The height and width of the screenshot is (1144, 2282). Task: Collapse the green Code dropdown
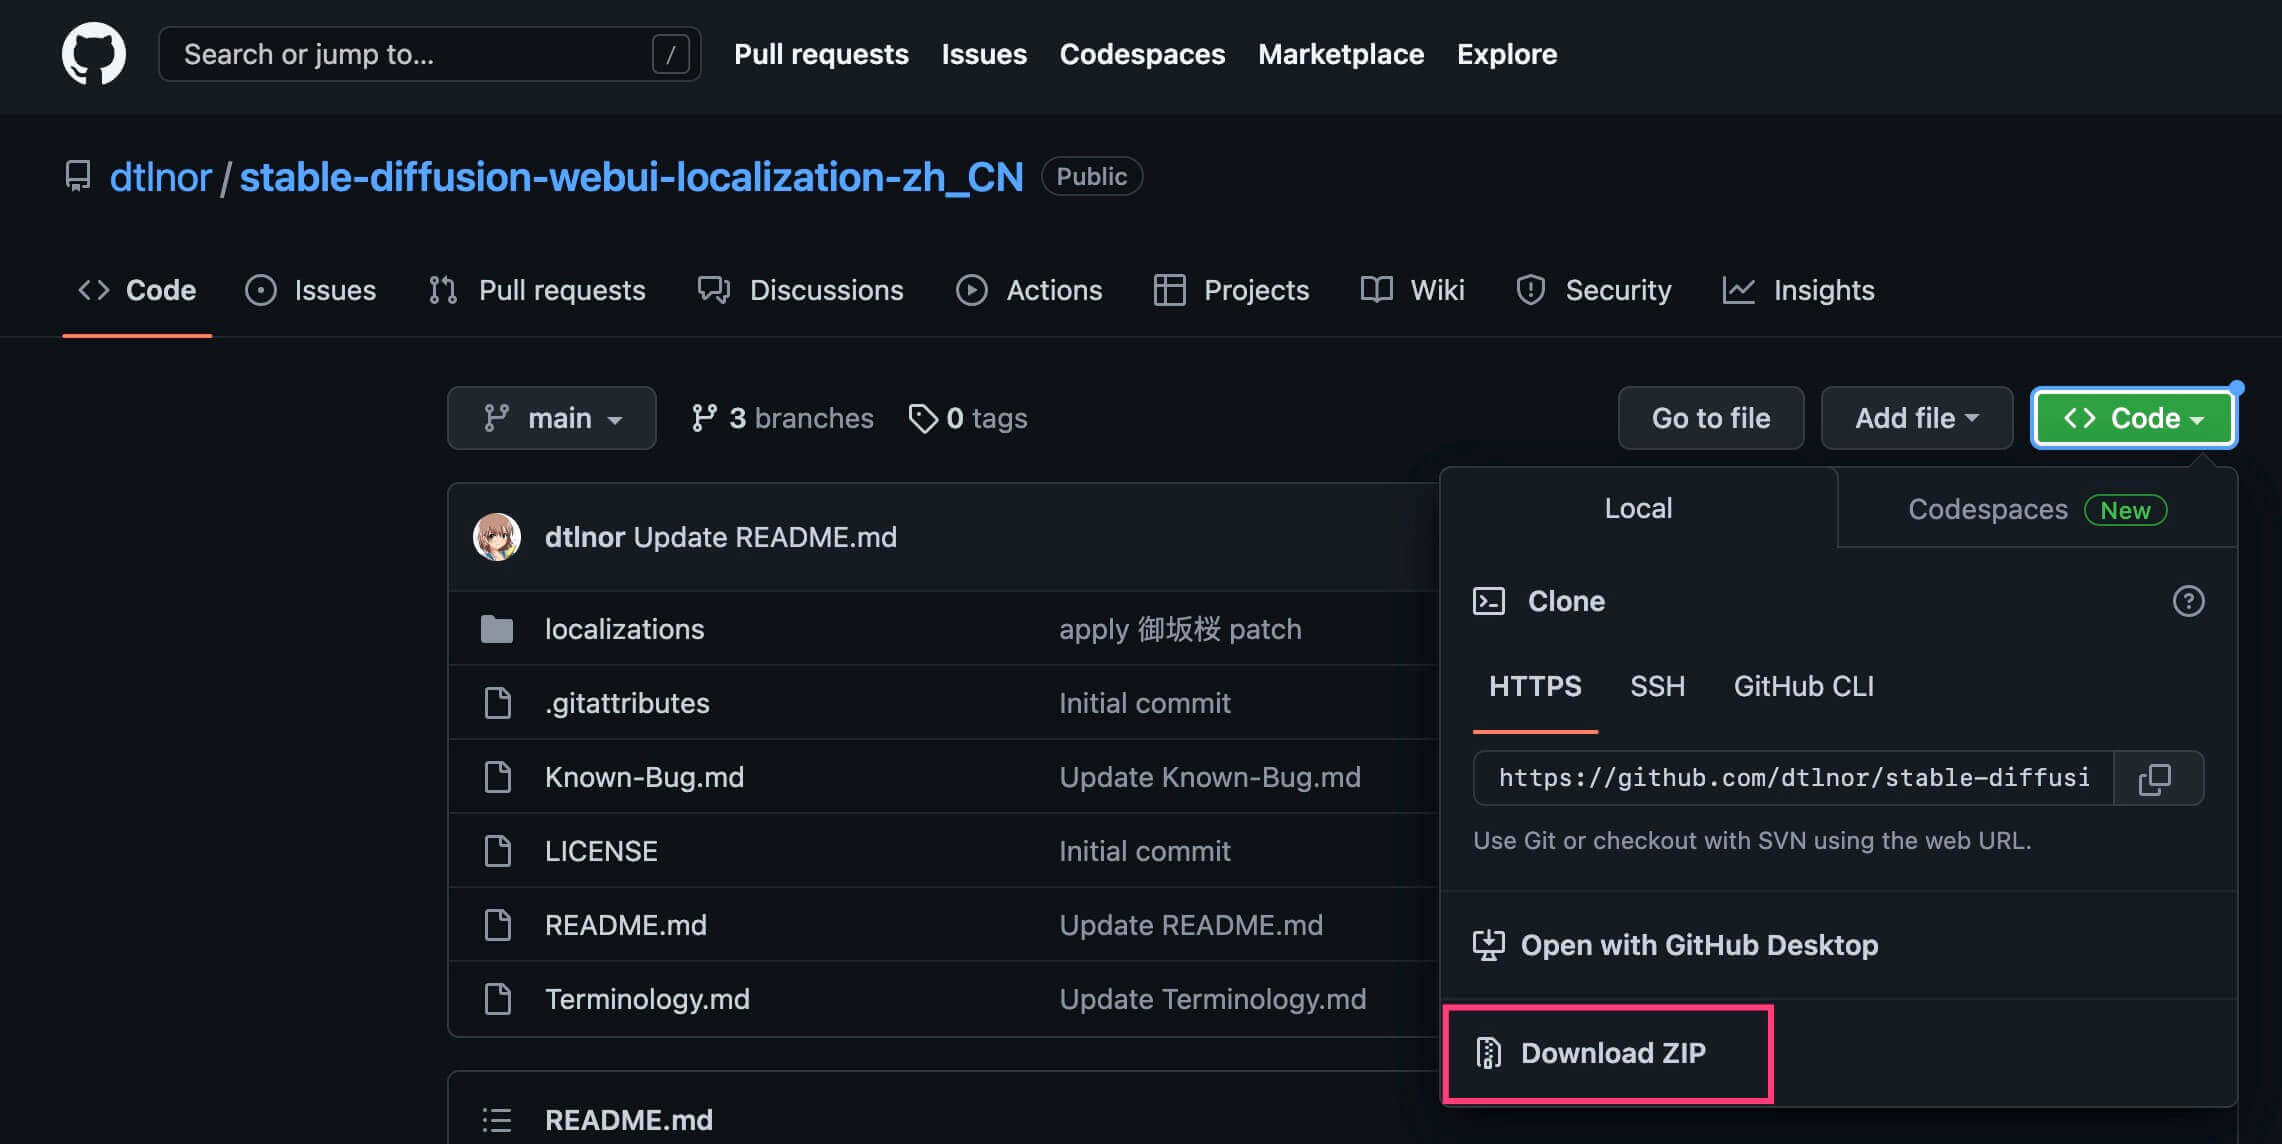(x=2133, y=418)
